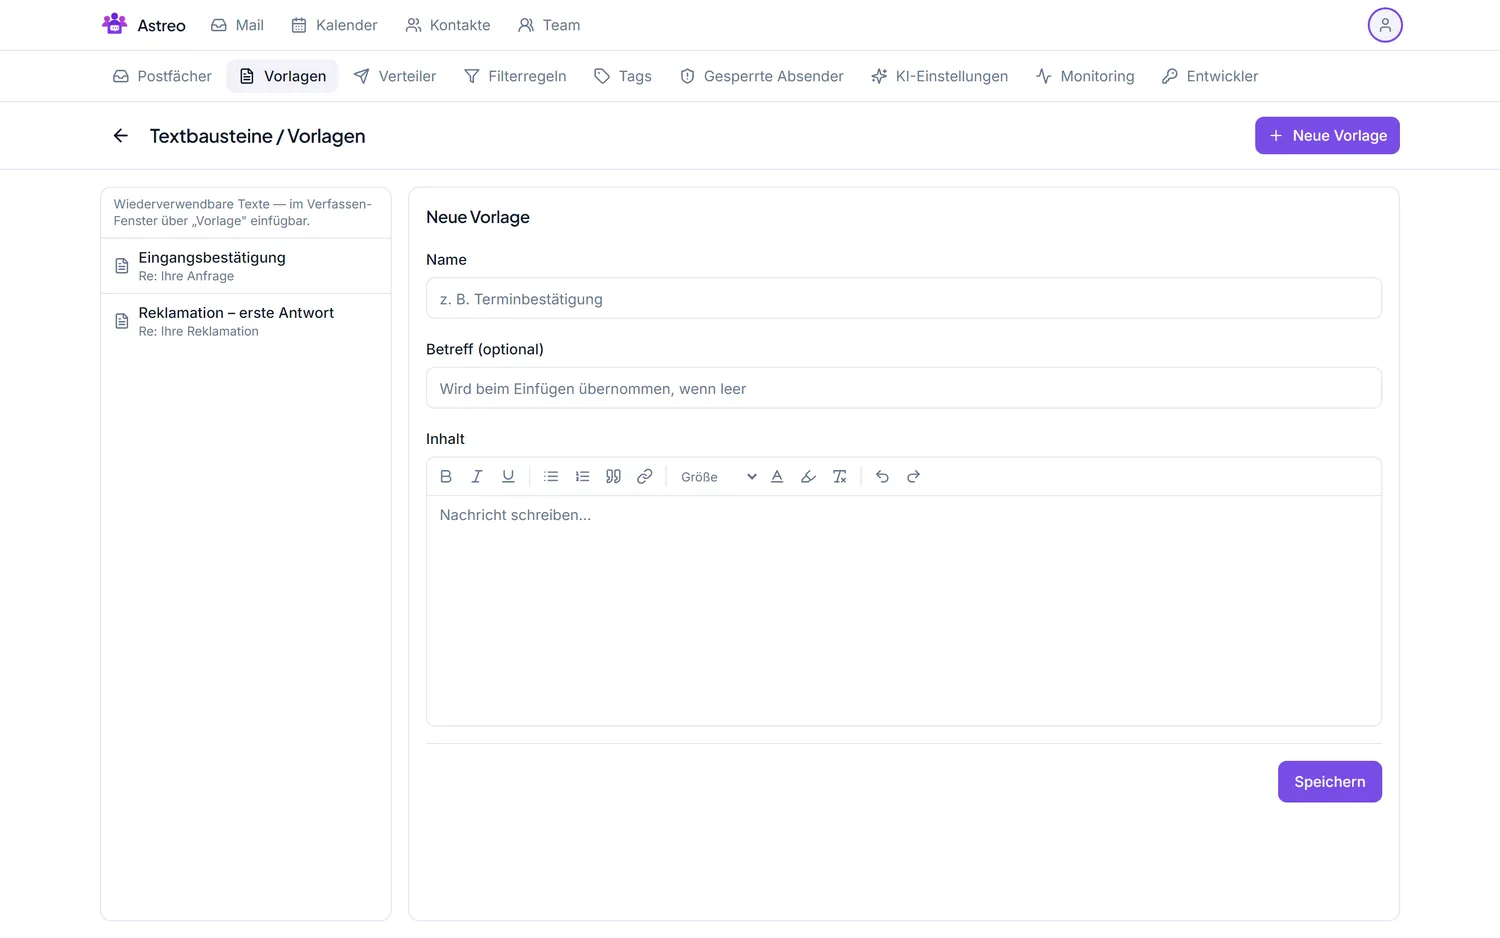Focus the Name input field

click(904, 298)
